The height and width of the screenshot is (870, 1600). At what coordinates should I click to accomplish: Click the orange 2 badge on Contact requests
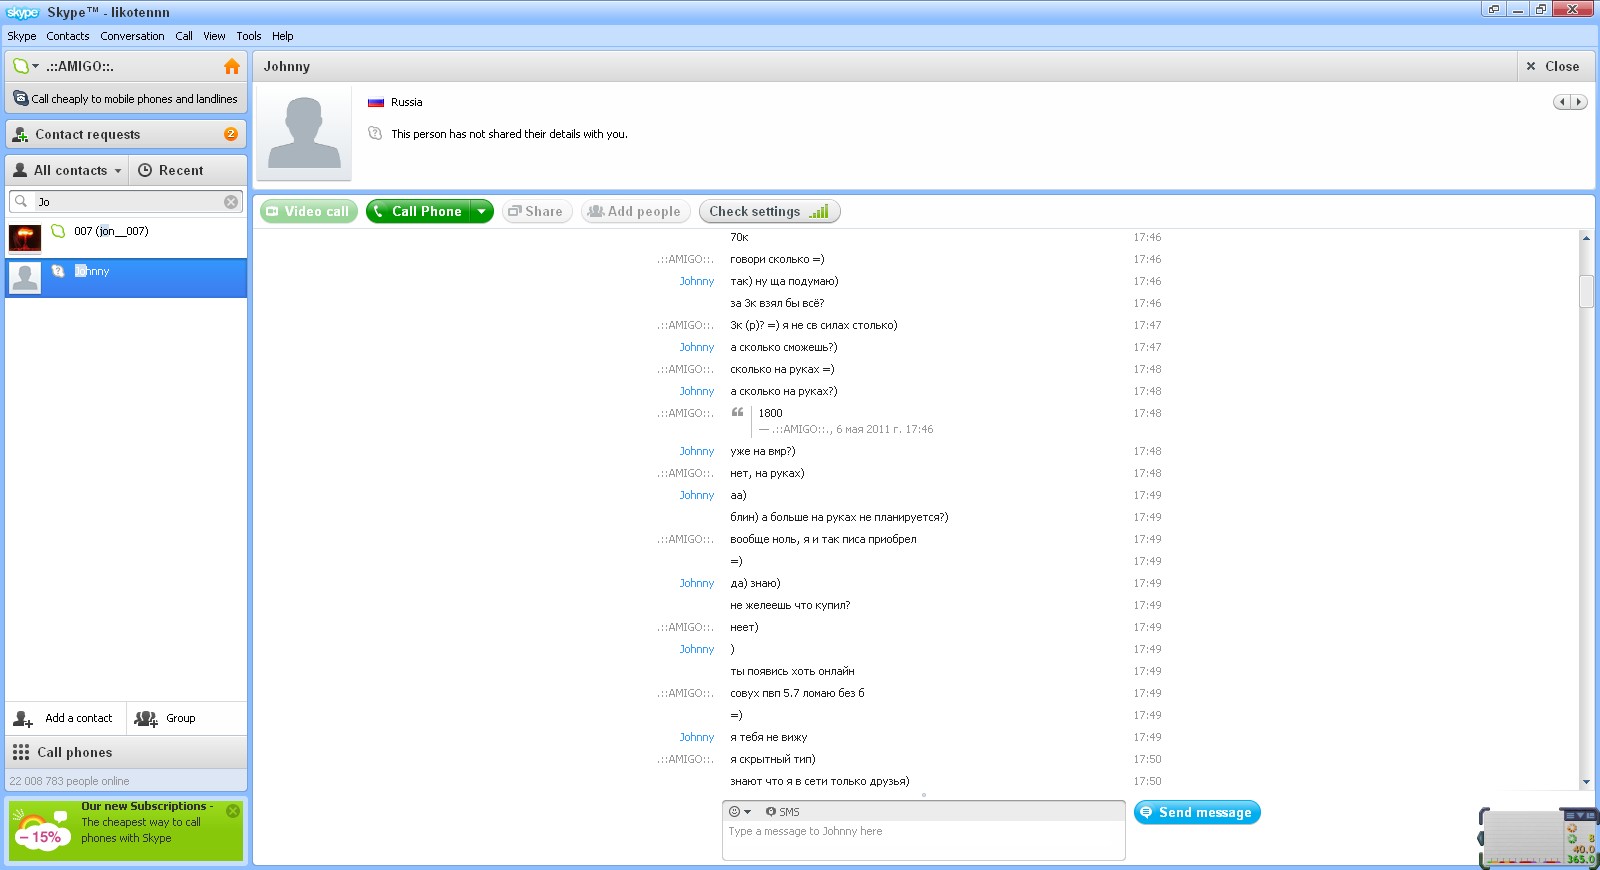(231, 134)
